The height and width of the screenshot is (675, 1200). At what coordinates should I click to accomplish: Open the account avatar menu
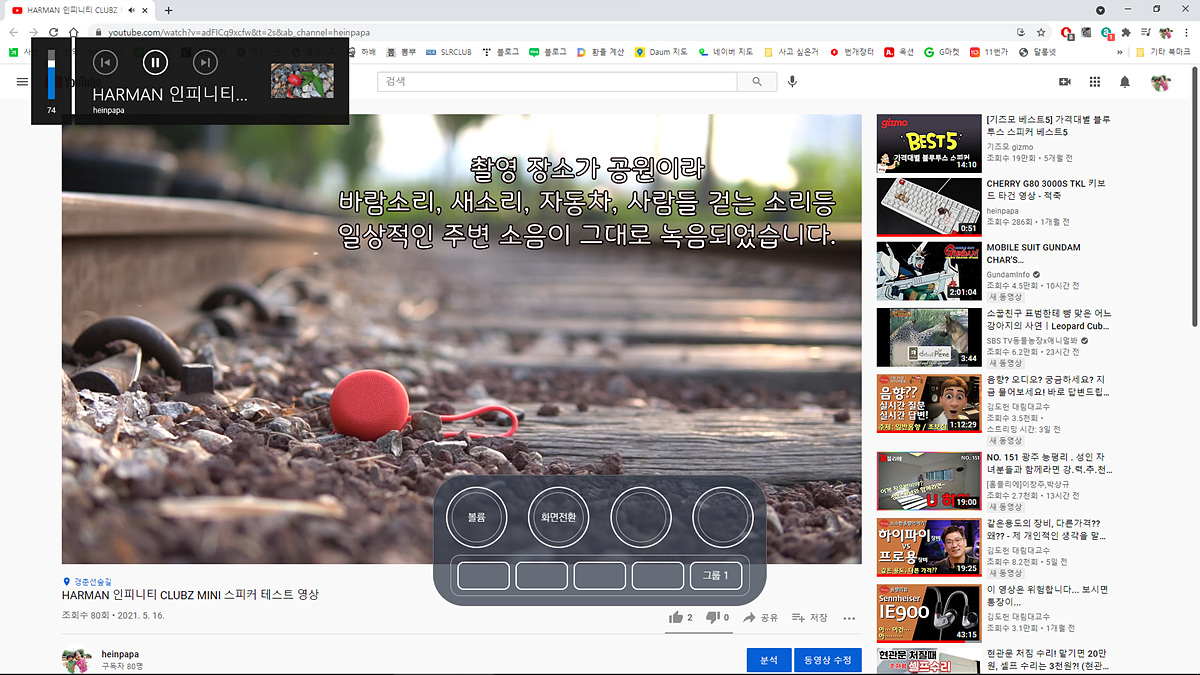click(x=1160, y=82)
